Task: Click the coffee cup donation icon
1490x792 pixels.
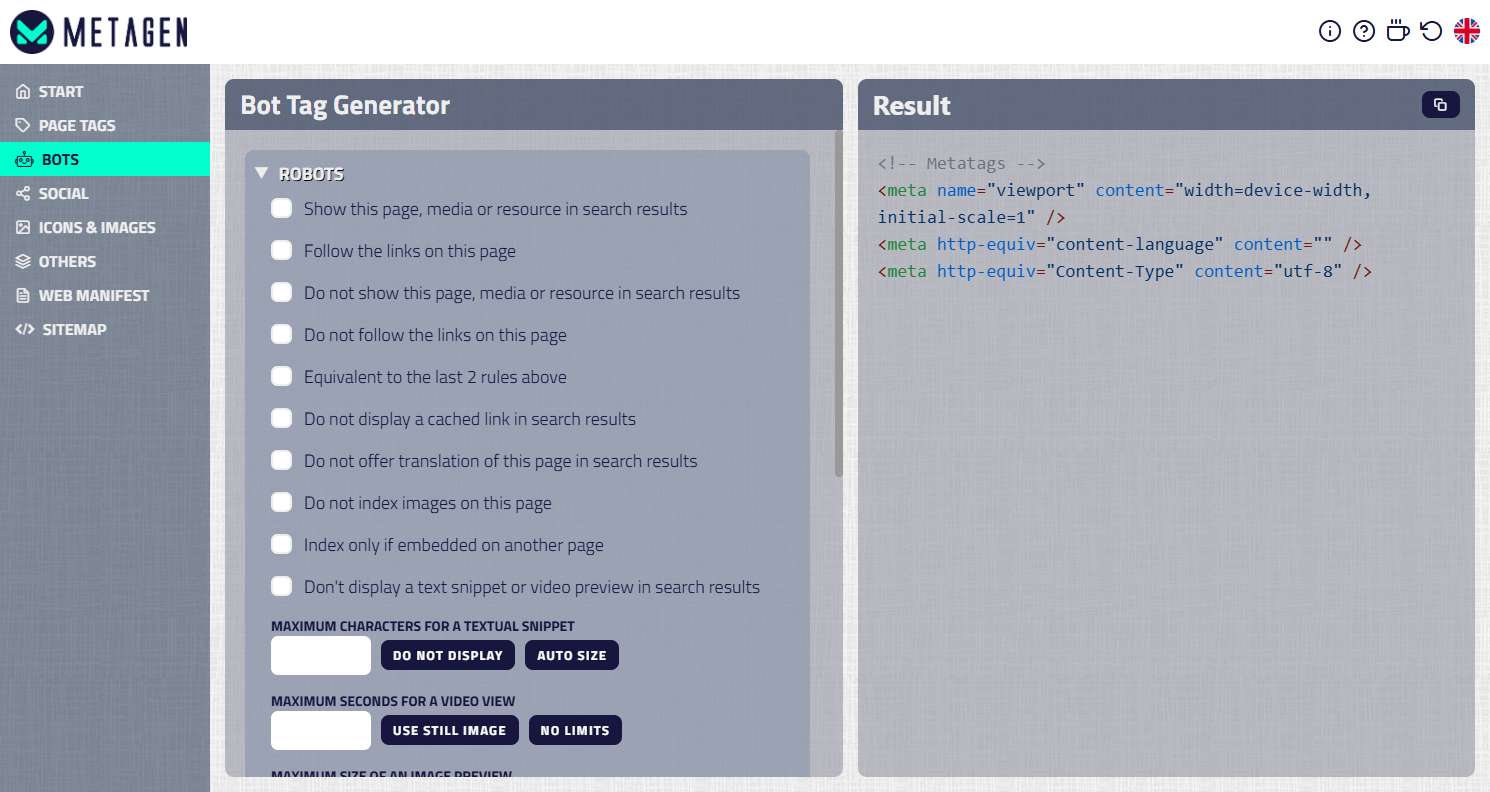Action: click(1397, 31)
